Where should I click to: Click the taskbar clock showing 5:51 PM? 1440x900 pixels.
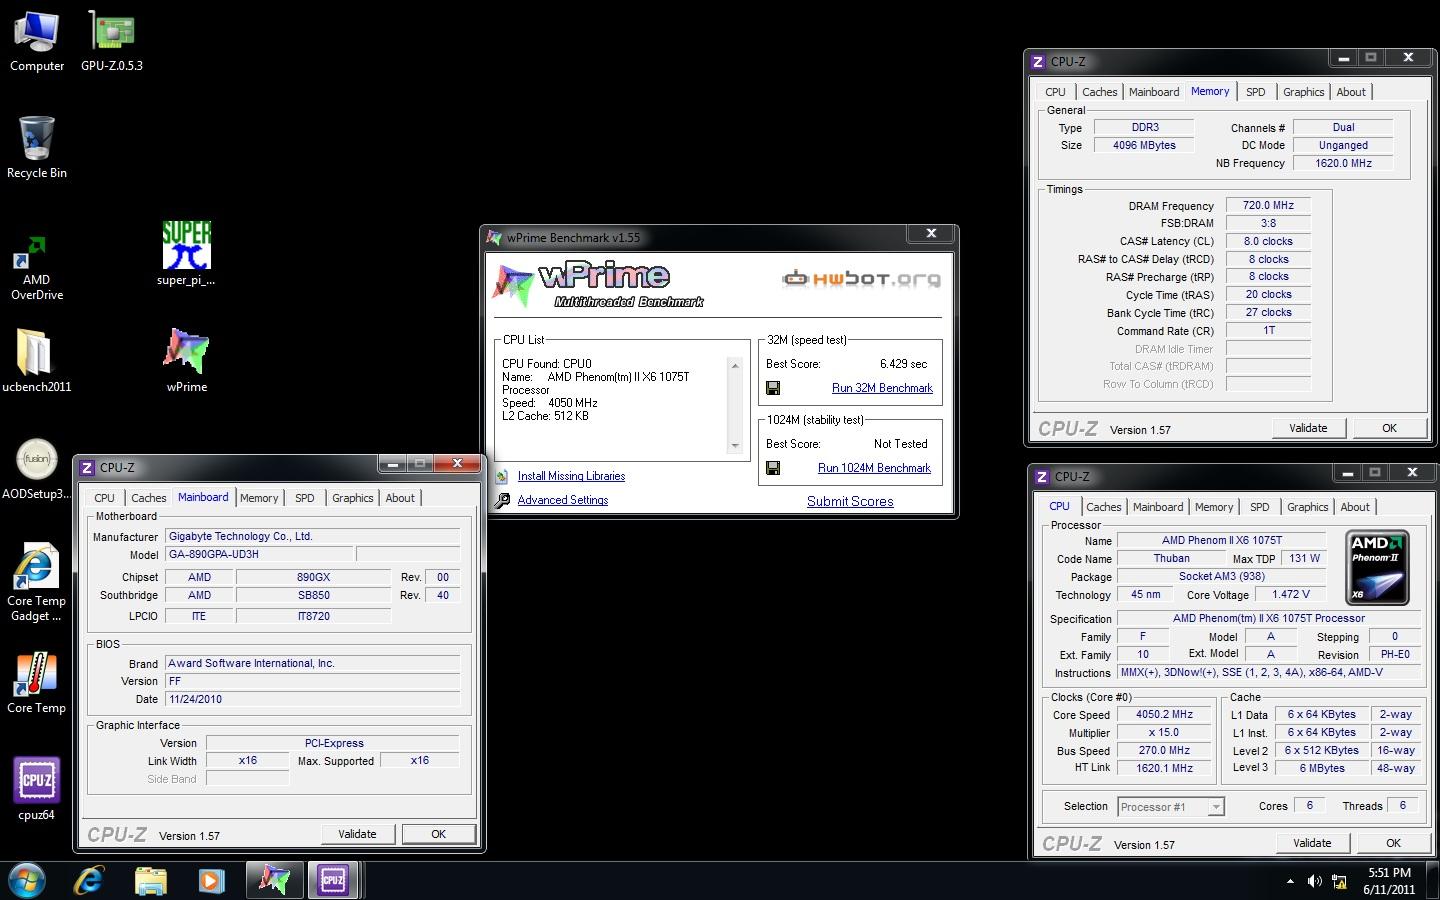(1389, 881)
